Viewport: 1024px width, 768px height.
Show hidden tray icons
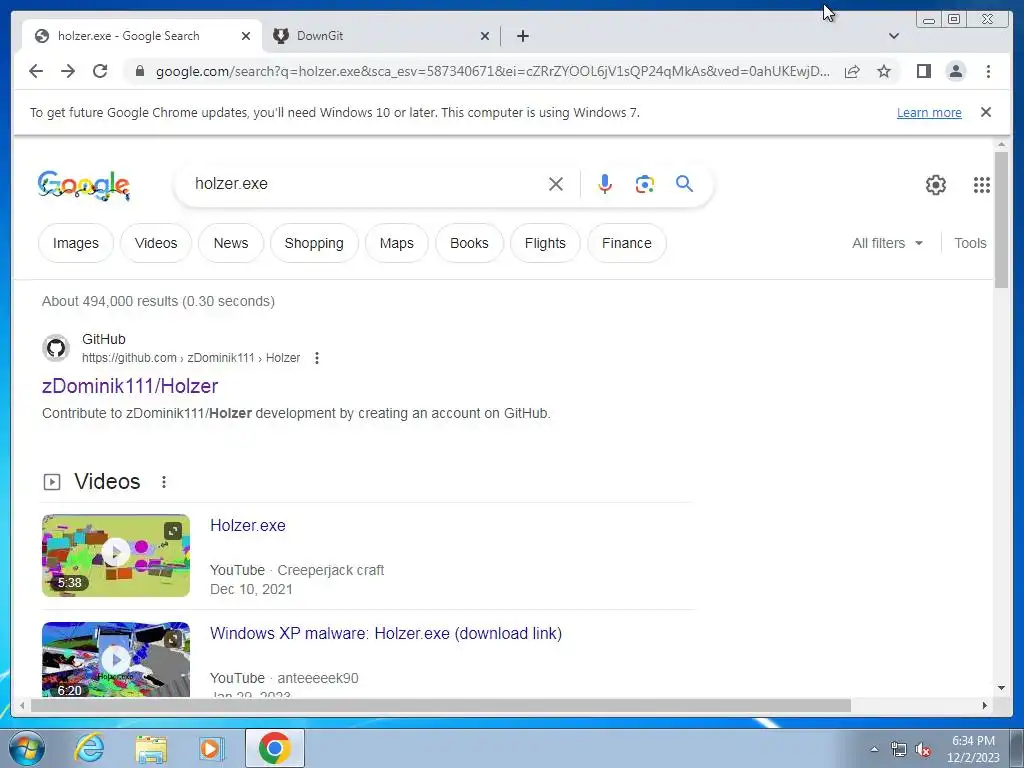click(x=874, y=749)
